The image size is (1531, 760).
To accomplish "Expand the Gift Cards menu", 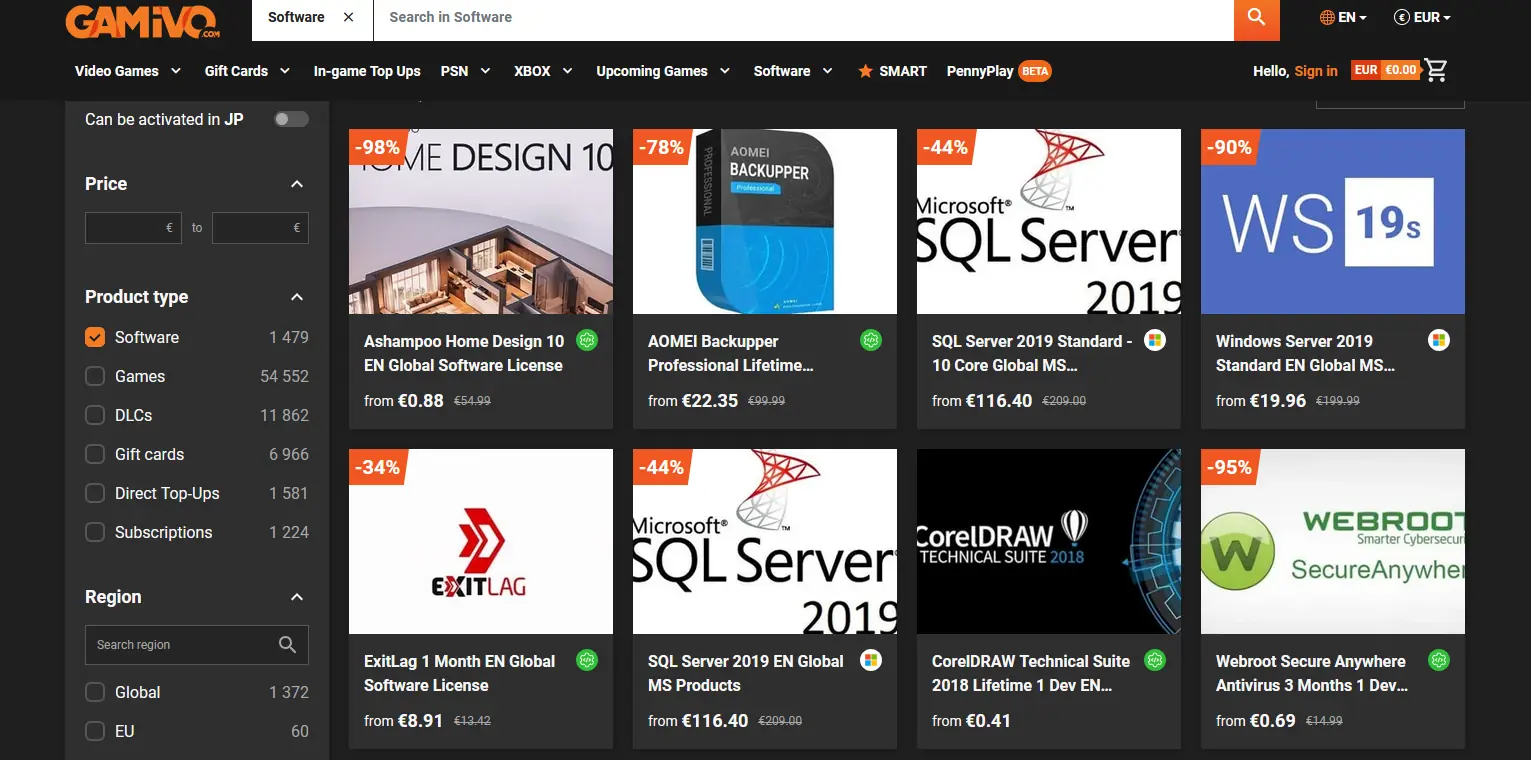I will [x=247, y=71].
